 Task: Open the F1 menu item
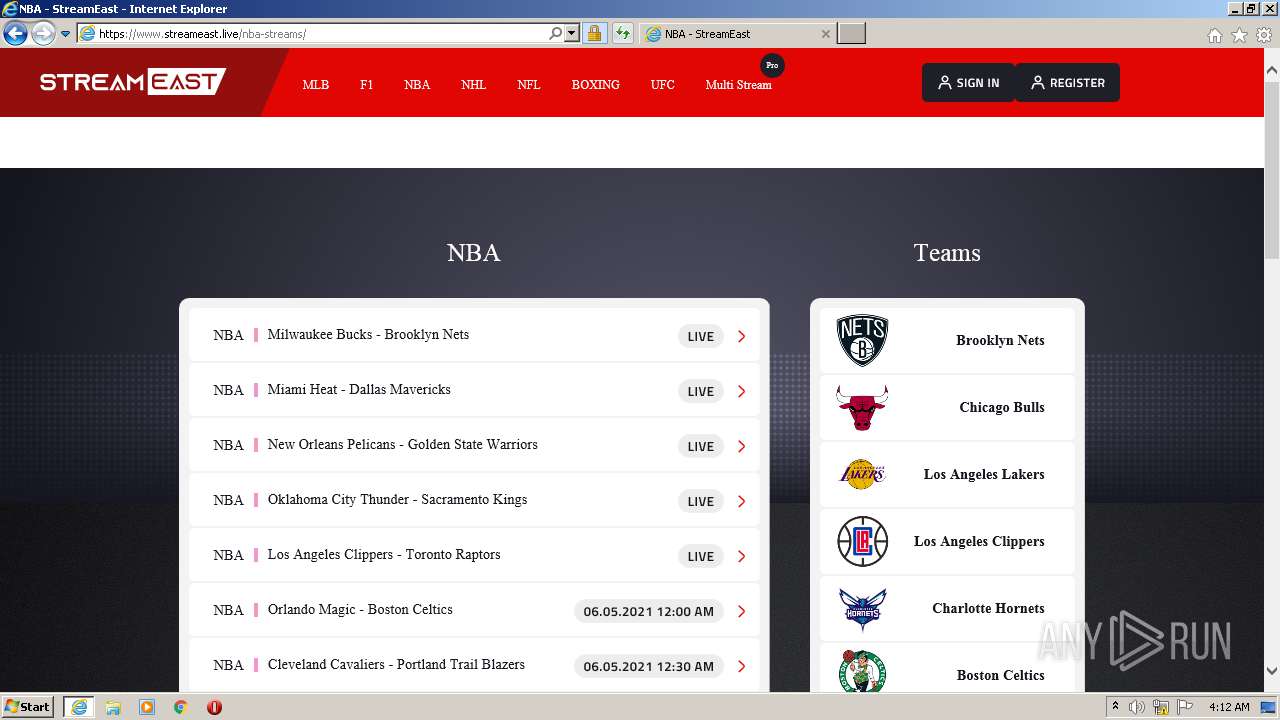pos(366,85)
